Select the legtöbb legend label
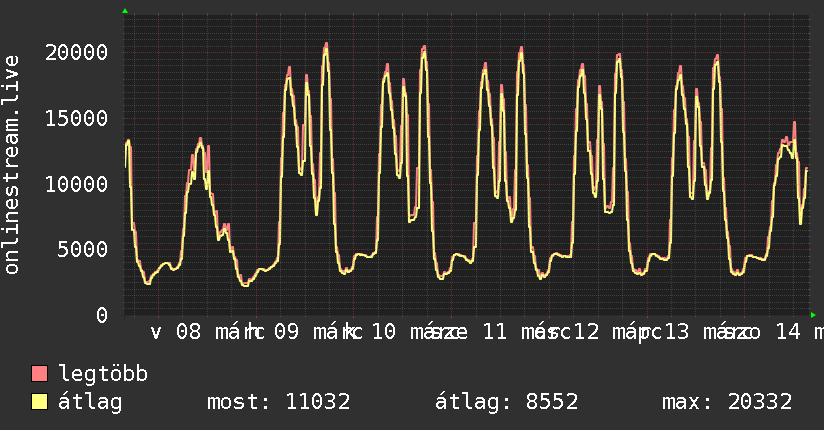The image size is (824, 430). tap(103, 374)
